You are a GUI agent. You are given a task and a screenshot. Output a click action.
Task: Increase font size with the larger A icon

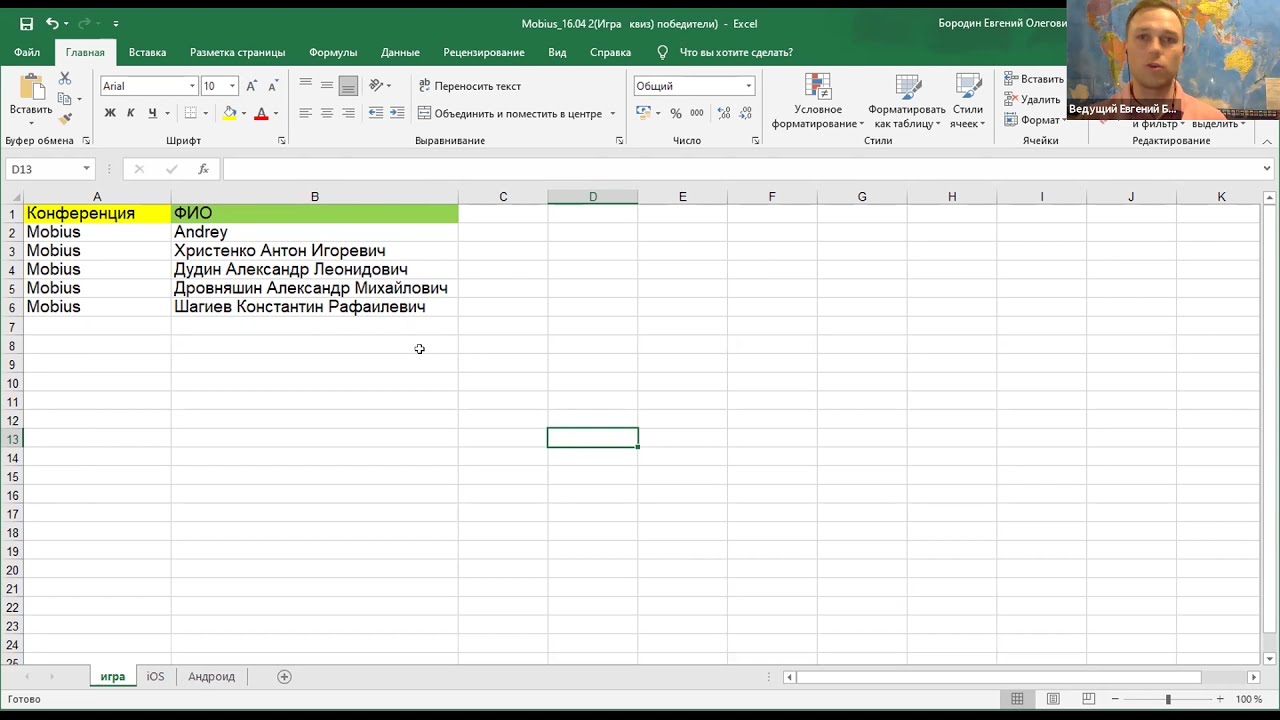pyautogui.click(x=251, y=86)
